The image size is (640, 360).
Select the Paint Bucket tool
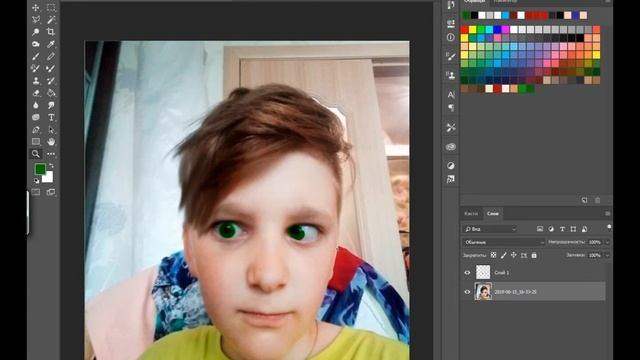tap(51, 93)
